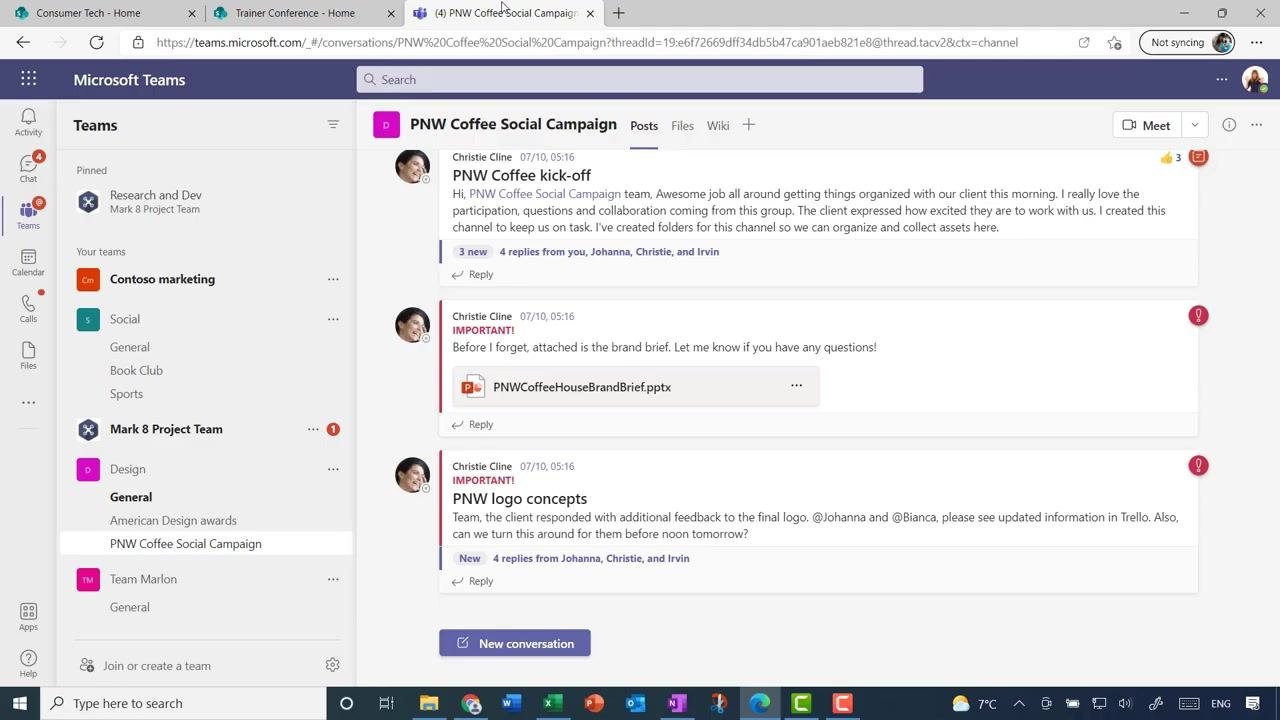Open OneNote from the taskbar
Screen dimensions: 1280x720
677,703
